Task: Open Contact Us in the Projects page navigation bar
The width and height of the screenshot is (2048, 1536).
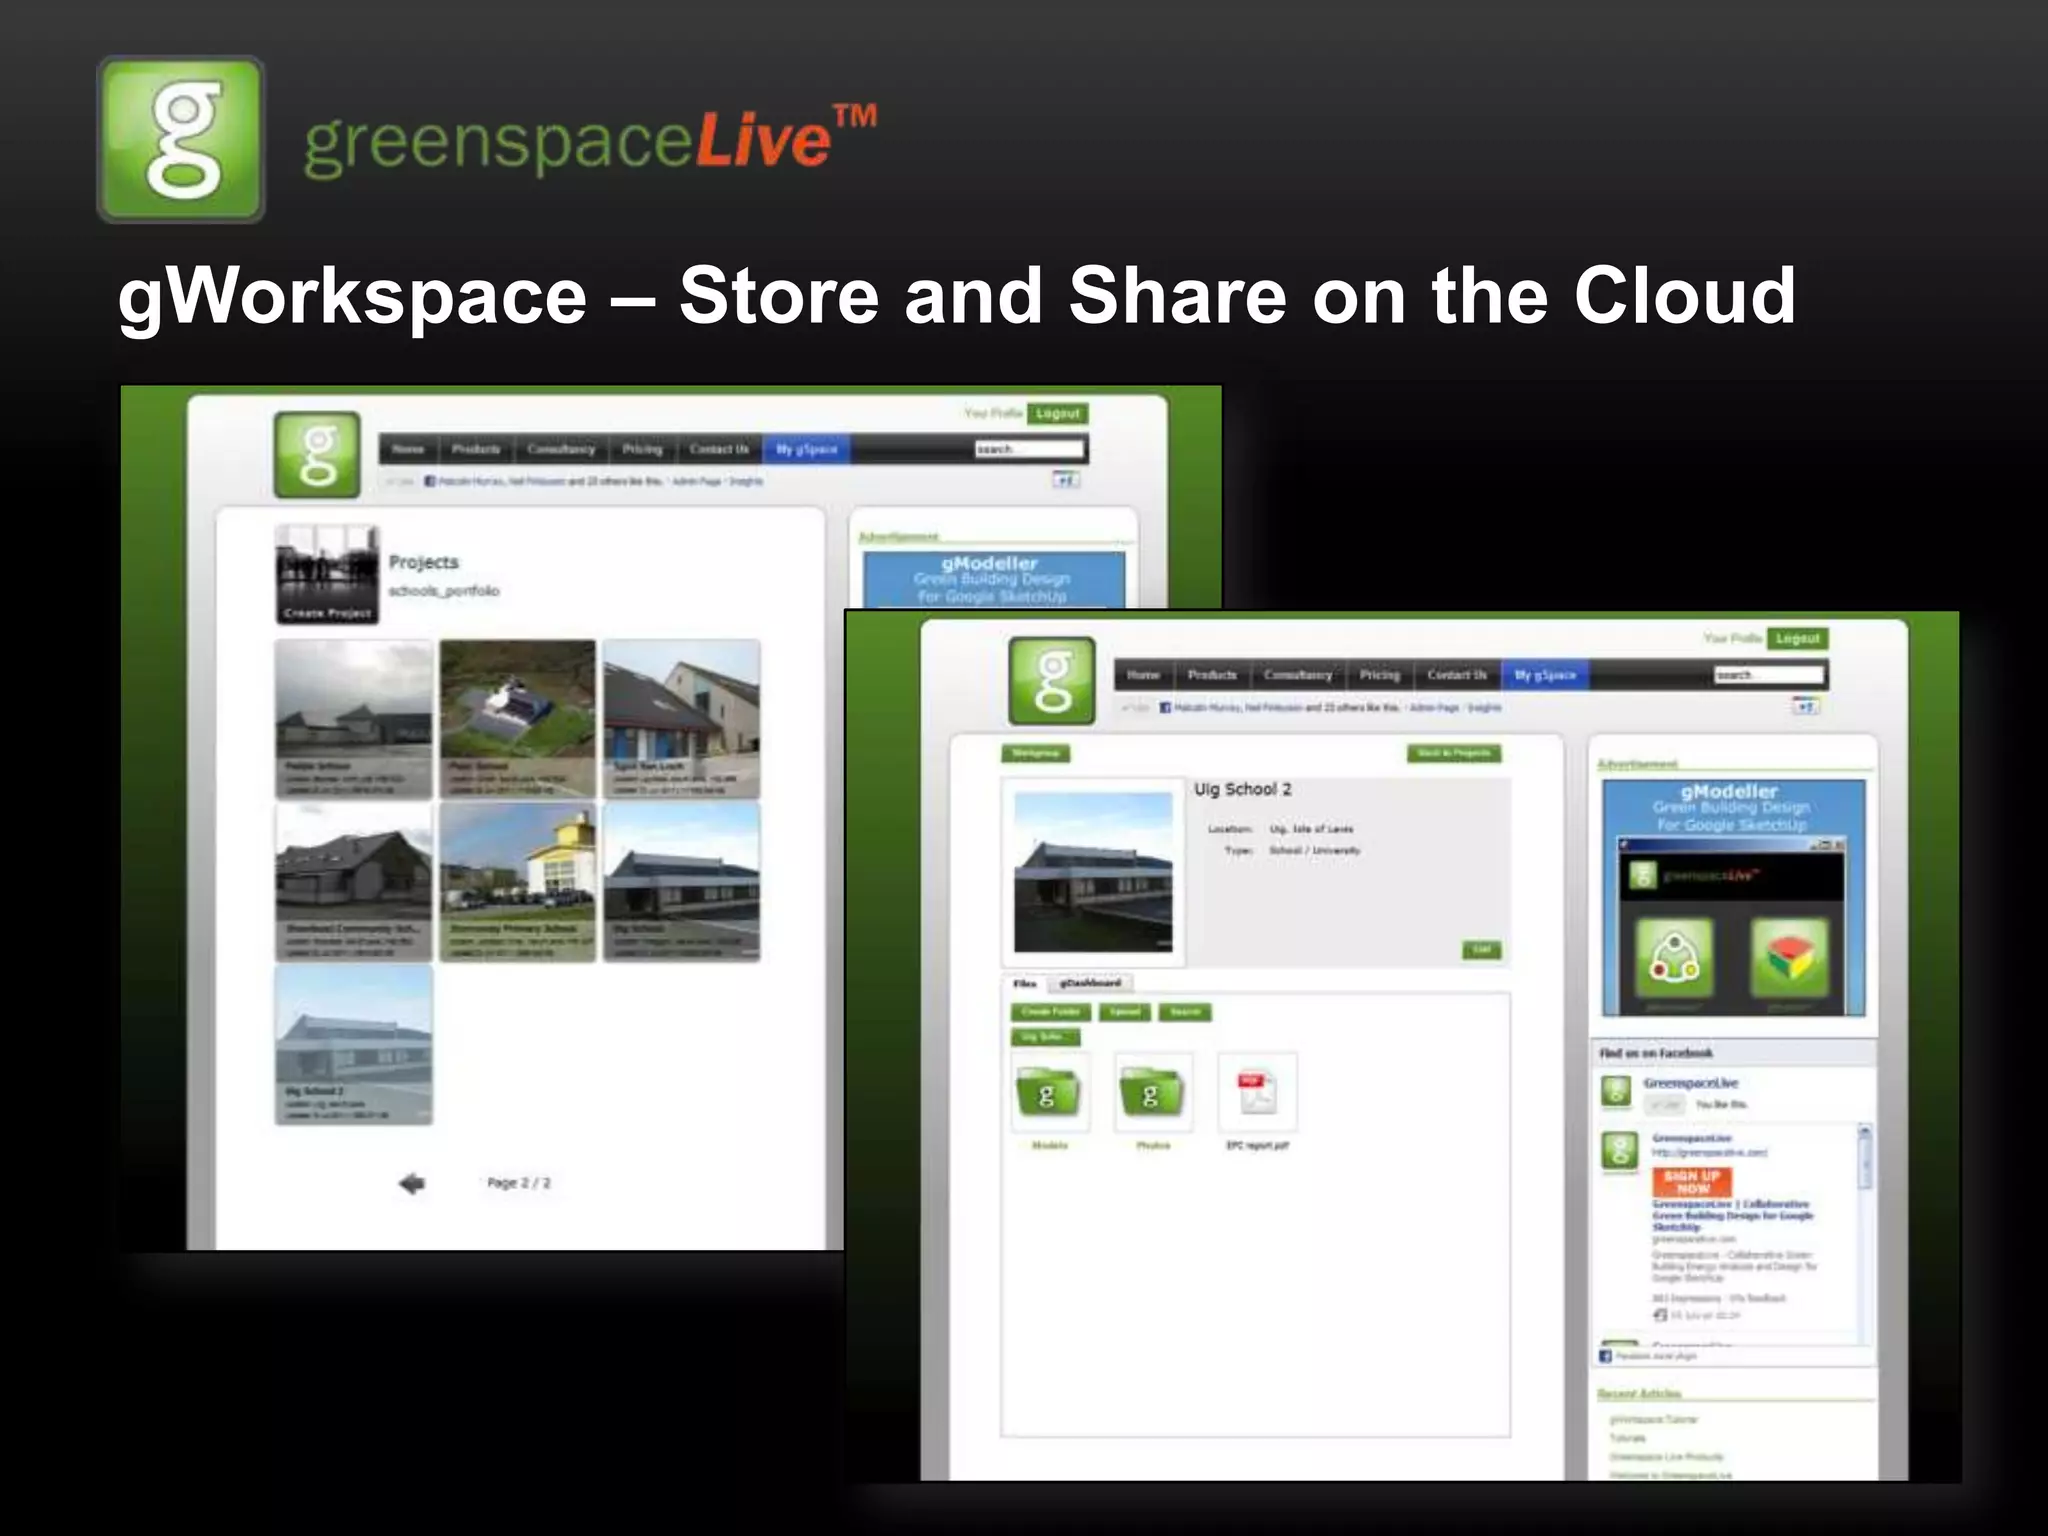Action: pyautogui.click(x=719, y=449)
